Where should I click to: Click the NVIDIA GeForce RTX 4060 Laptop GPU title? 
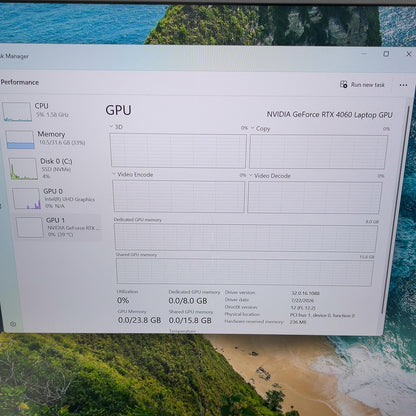(x=329, y=115)
